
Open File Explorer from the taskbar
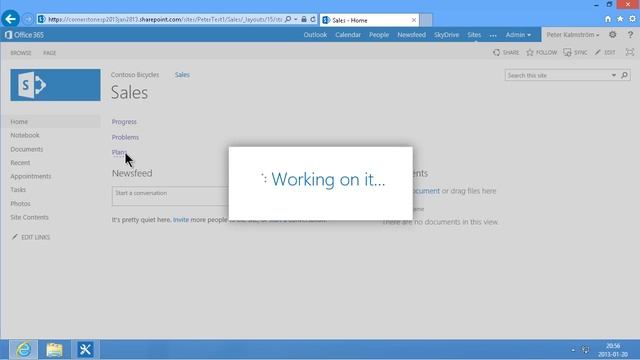(x=54, y=350)
